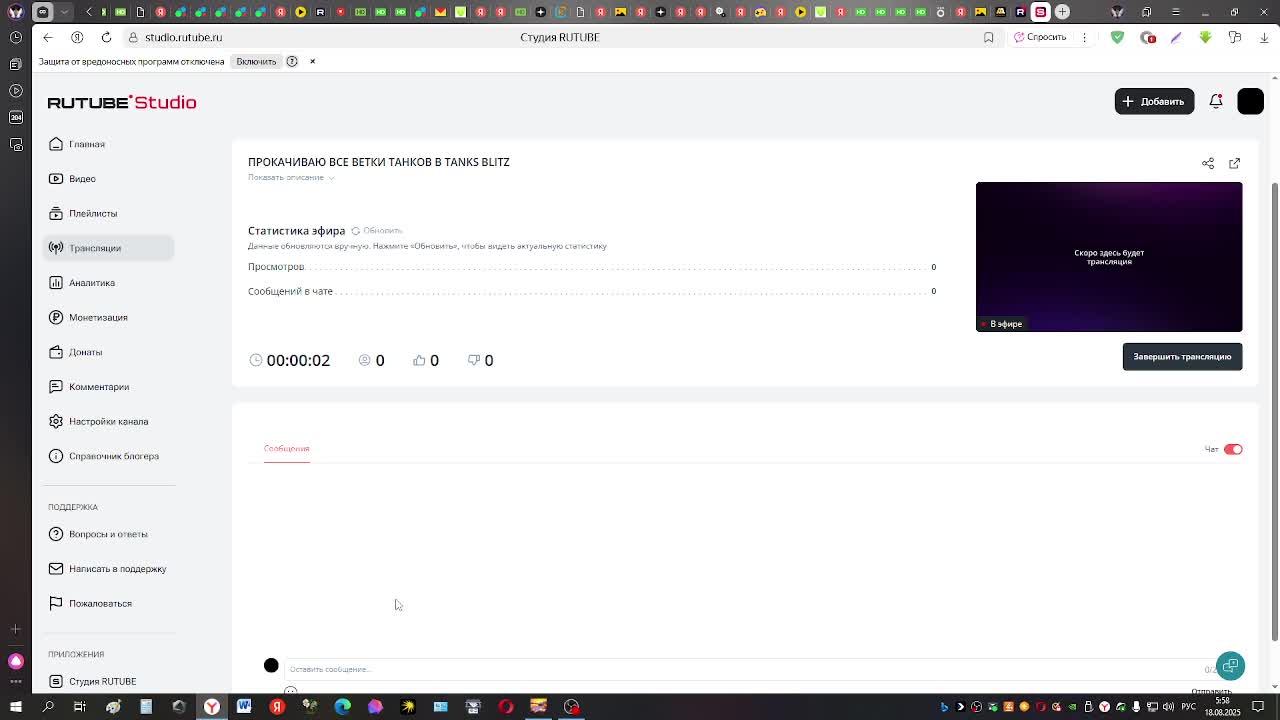Open the profile avatar menu
Screen dimensions: 1280x720
1250,101
